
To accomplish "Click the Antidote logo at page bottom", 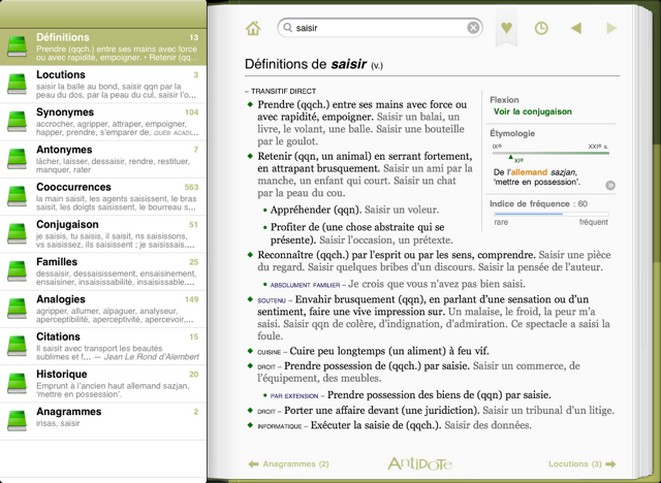I will (x=420, y=463).
